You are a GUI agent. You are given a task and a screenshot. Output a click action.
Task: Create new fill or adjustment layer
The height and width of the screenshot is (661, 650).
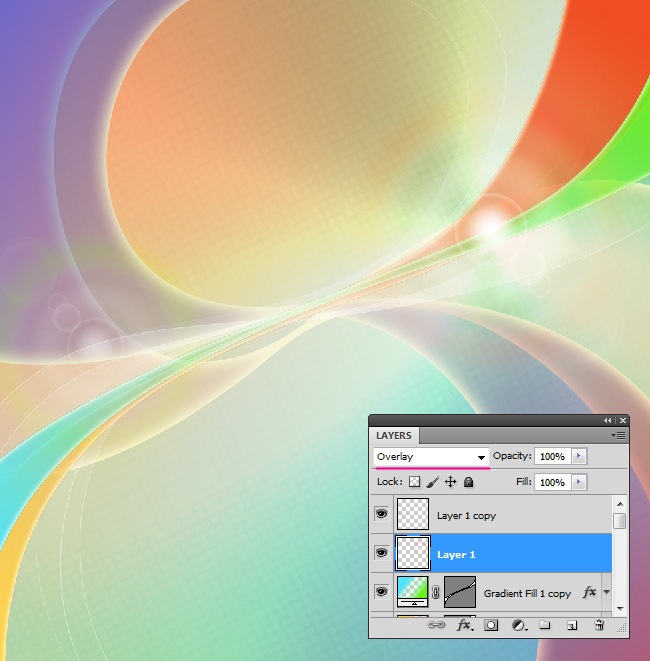coord(518,625)
